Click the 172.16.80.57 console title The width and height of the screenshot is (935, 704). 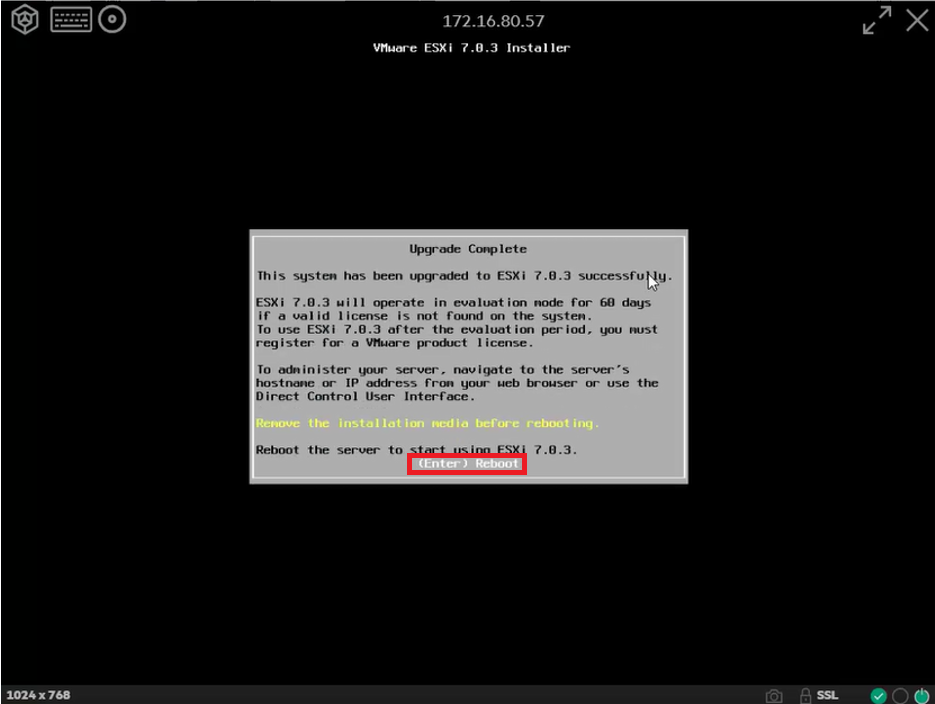(x=493, y=21)
